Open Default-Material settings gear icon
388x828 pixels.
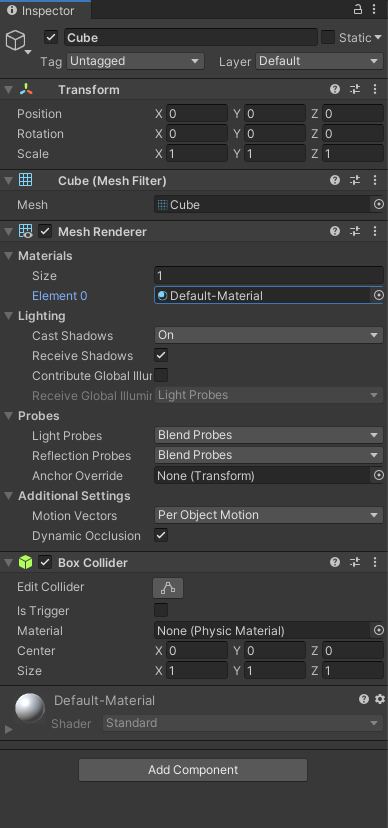coord(380,699)
